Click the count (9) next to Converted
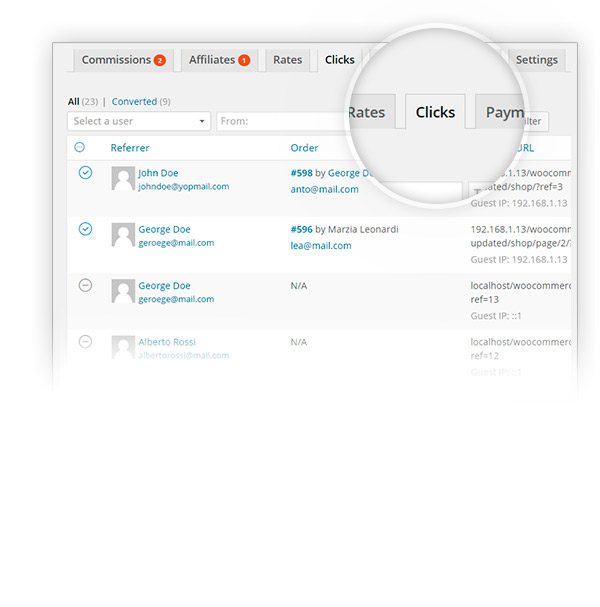This screenshot has height=607, width=600. tap(165, 101)
